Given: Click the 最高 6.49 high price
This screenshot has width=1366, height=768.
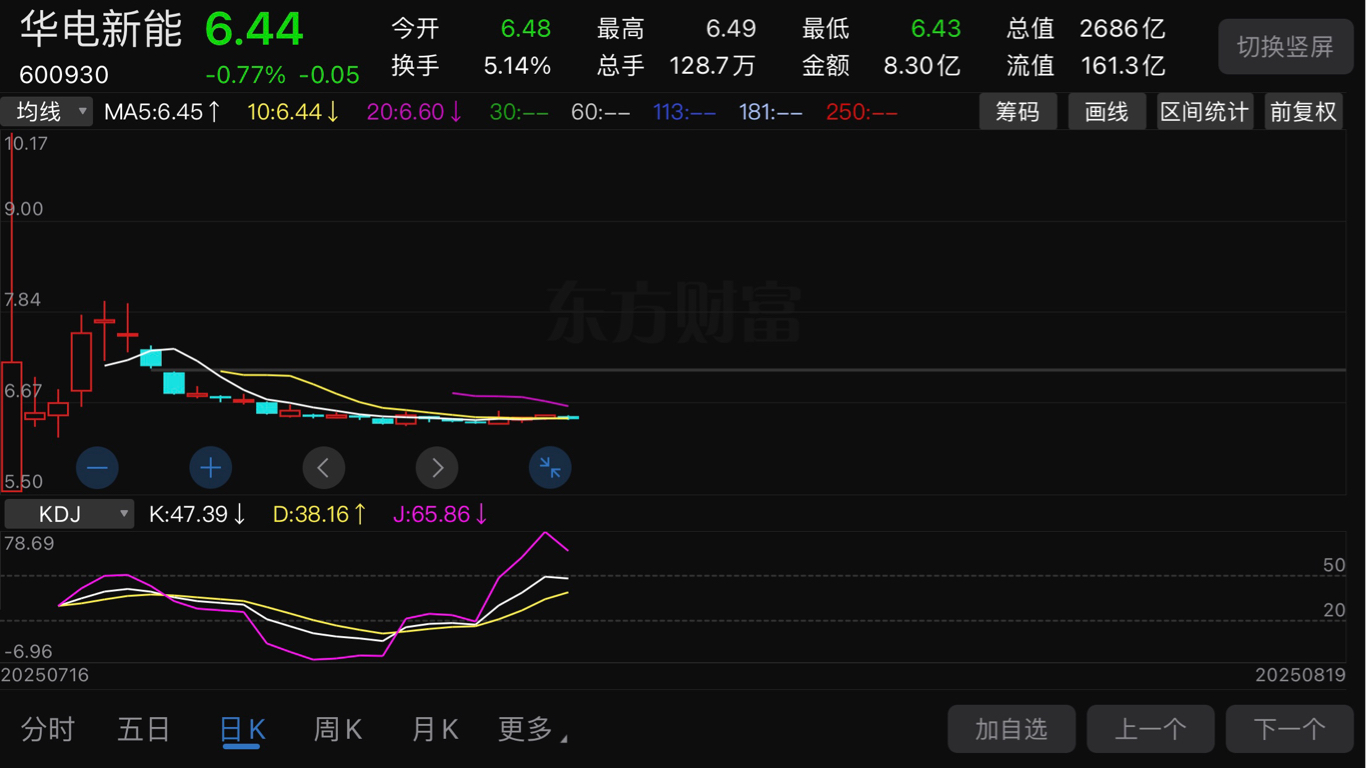Looking at the screenshot, I should pos(677,29).
